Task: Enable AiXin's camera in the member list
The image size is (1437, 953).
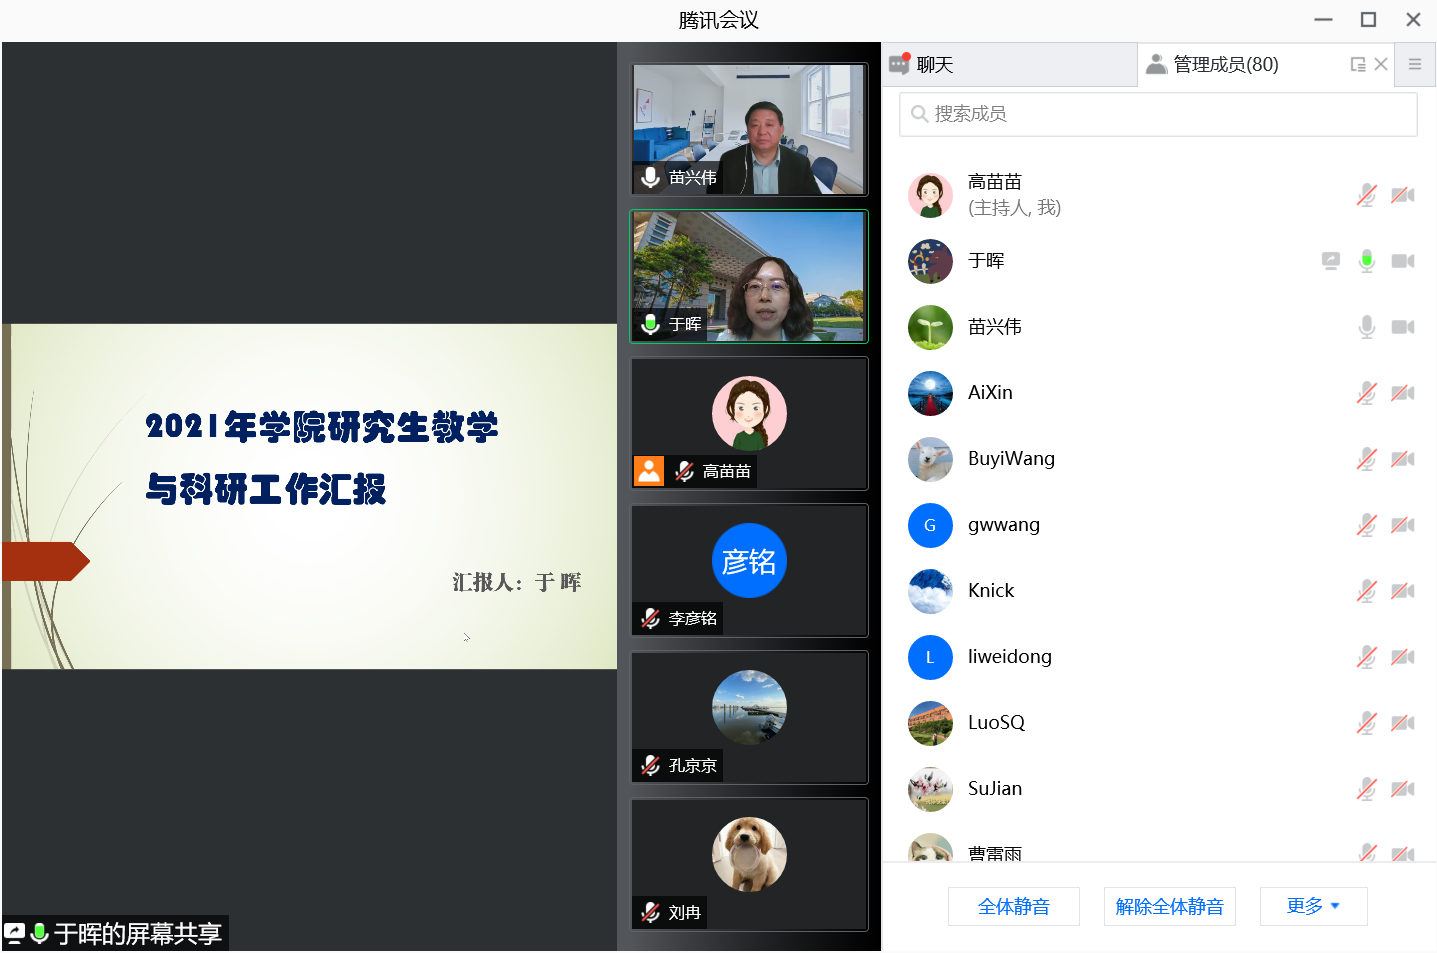Action: pyautogui.click(x=1402, y=392)
